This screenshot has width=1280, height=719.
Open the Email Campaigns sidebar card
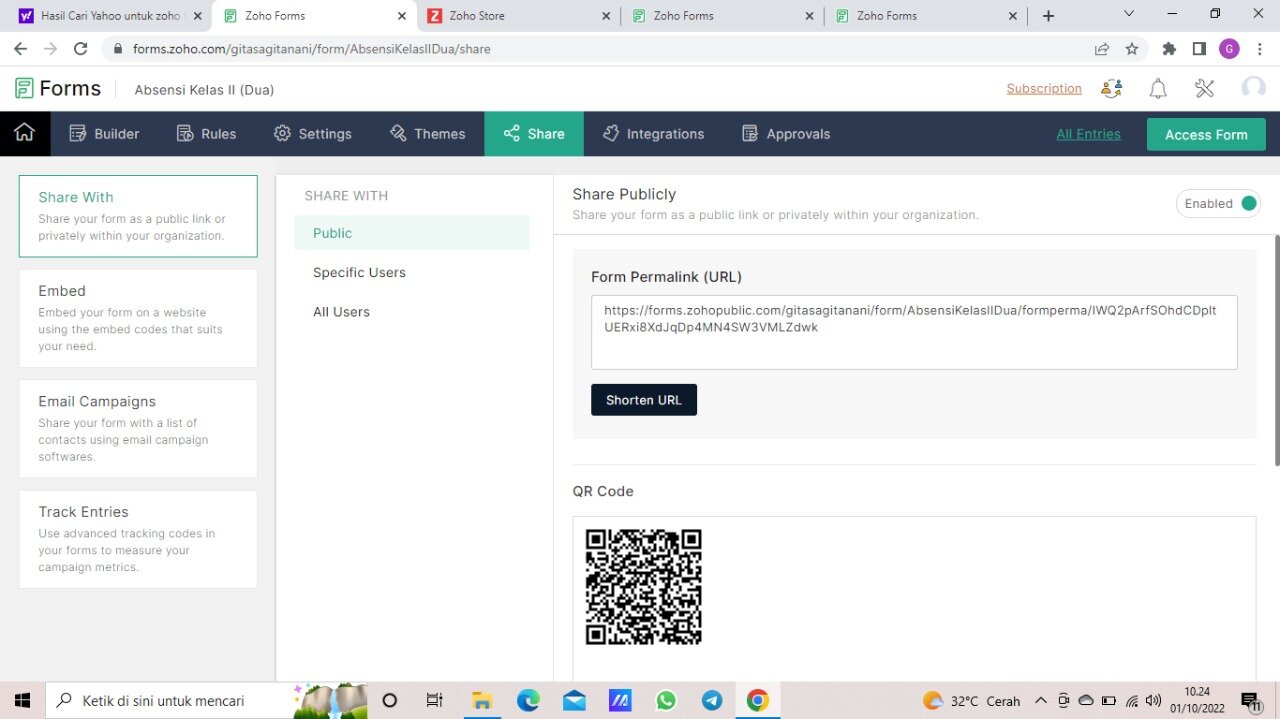pos(138,428)
